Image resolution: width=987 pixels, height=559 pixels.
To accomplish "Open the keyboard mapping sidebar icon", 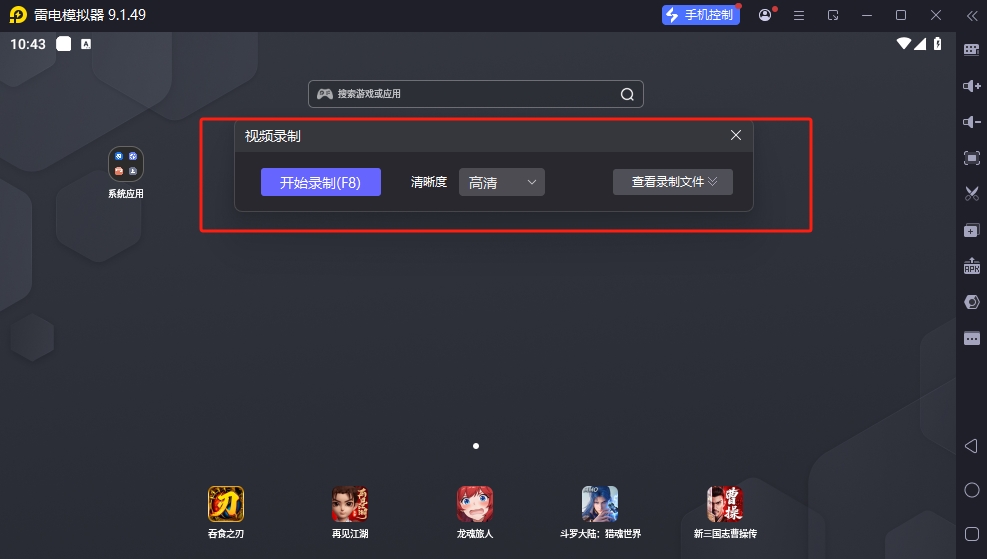I will pyautogui.click(x=972, y=49).
